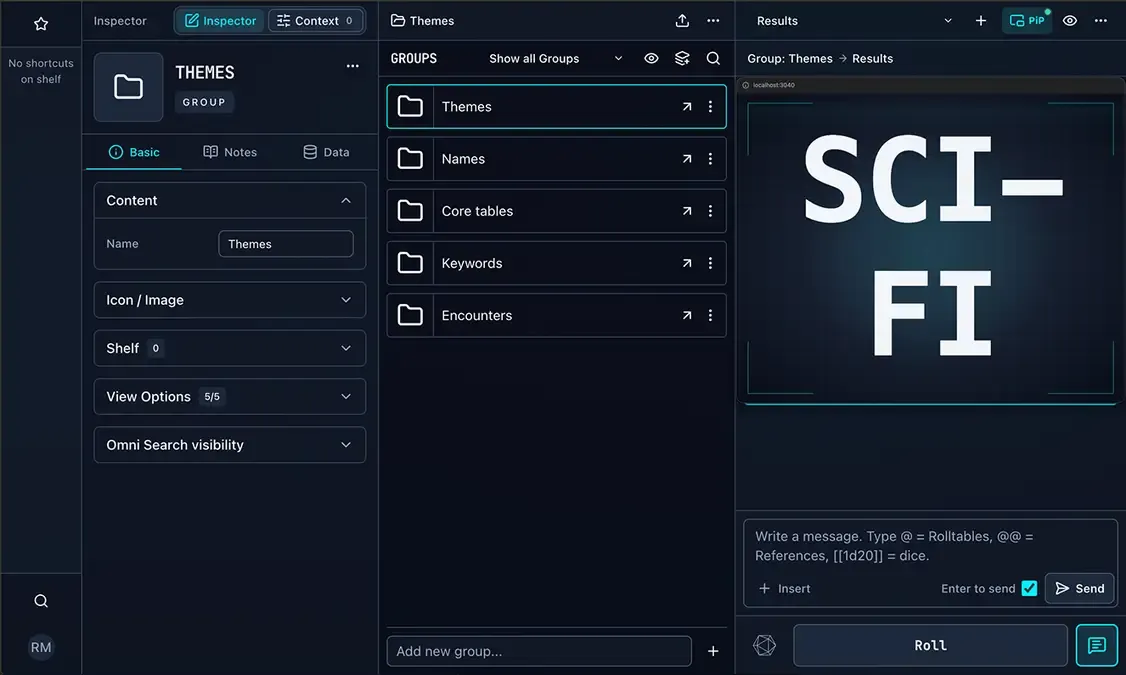Image resolution: width=1126 pixels, height=675 pixels.
Task: Toggle the PiP mode button
Action: (x=1027, y=21)
